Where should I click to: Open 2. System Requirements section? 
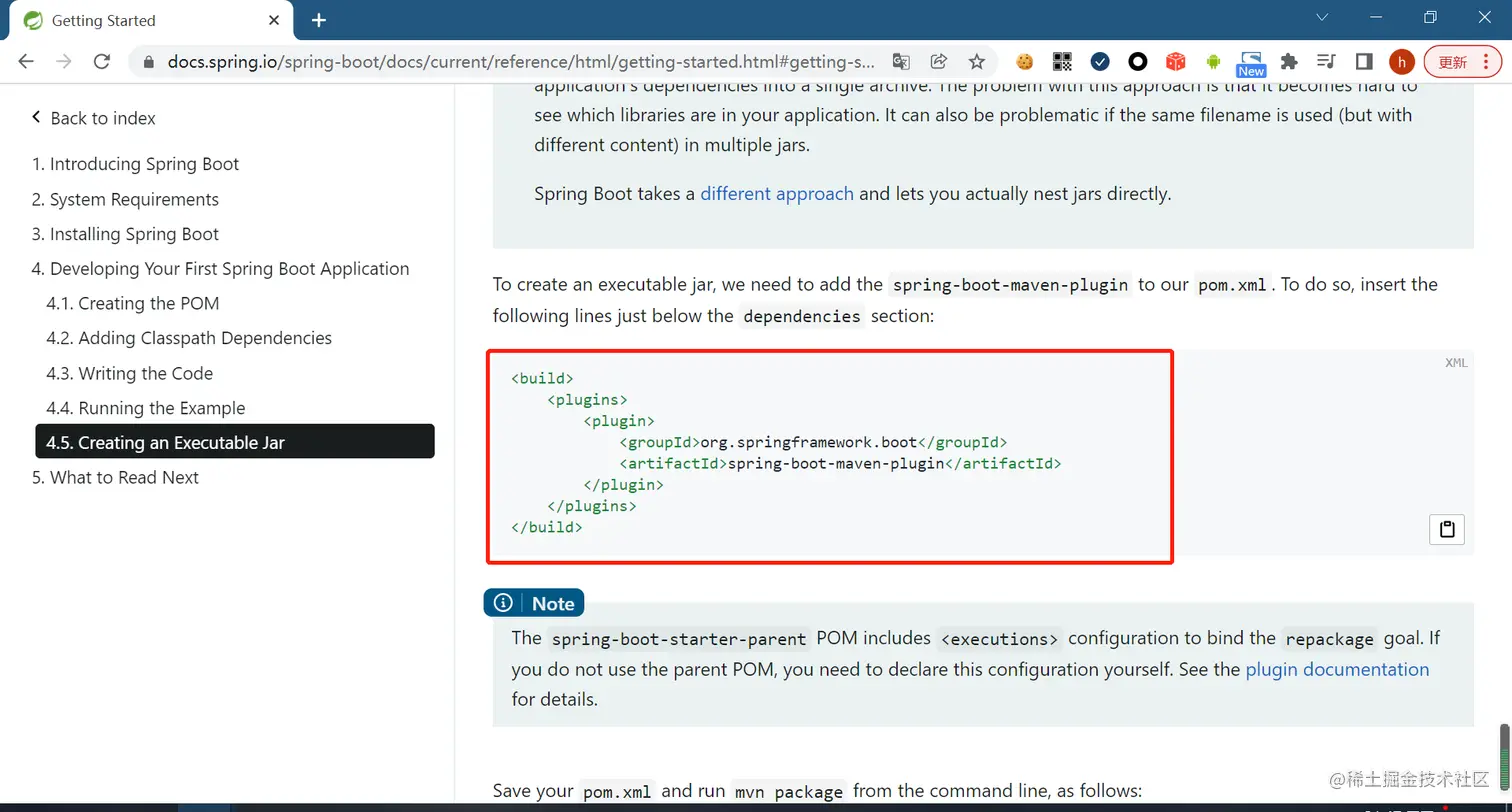(125, 199)
